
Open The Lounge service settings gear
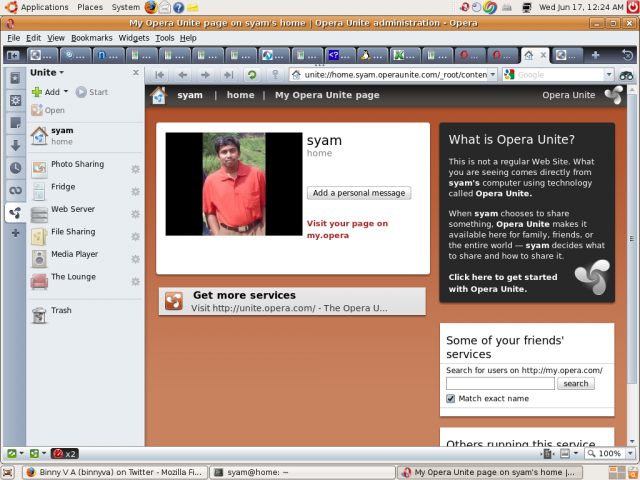pos(136,281)
